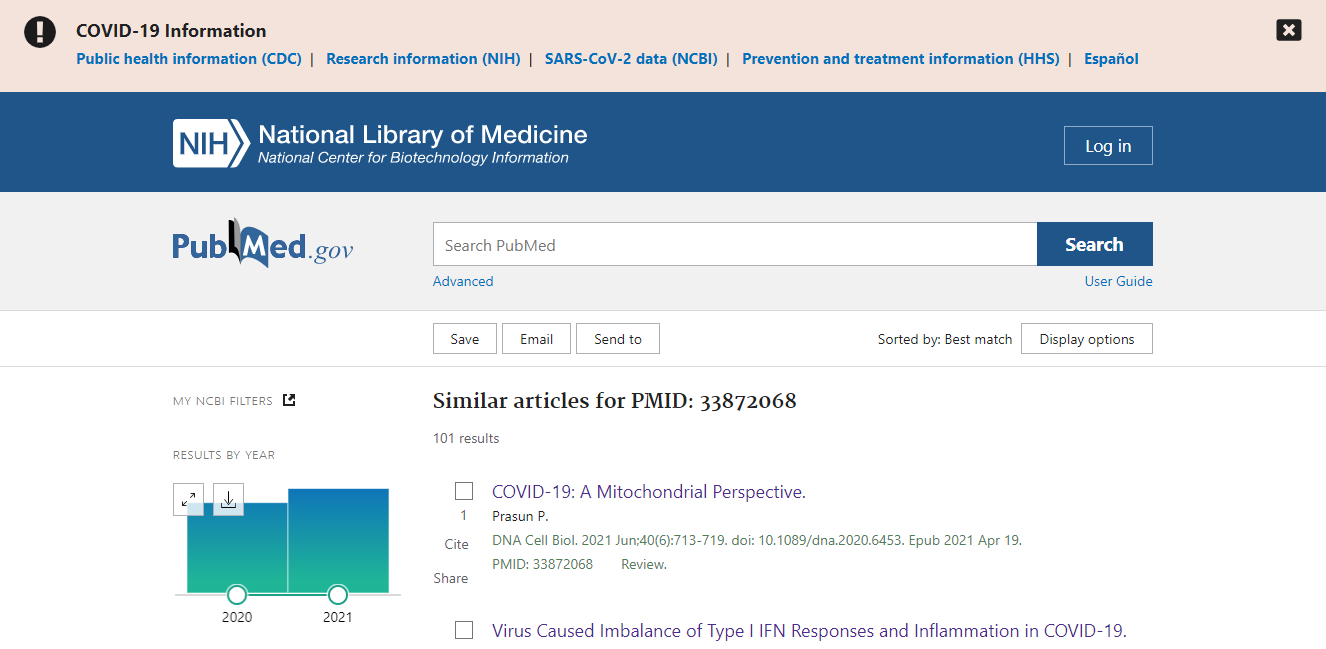
Task: Open the Advanced search link
Action: tap(463, 281)
